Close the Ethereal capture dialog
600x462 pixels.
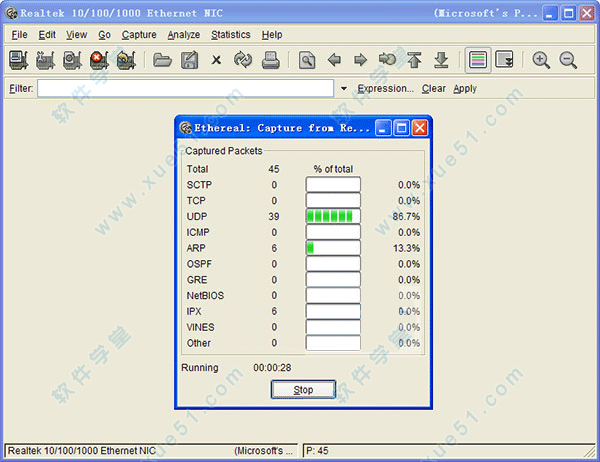click(x=420, y=128)
